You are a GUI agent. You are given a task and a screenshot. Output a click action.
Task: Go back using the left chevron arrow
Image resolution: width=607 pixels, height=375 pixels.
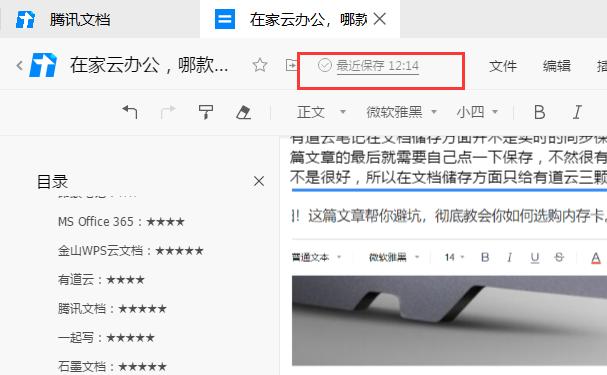19,65
